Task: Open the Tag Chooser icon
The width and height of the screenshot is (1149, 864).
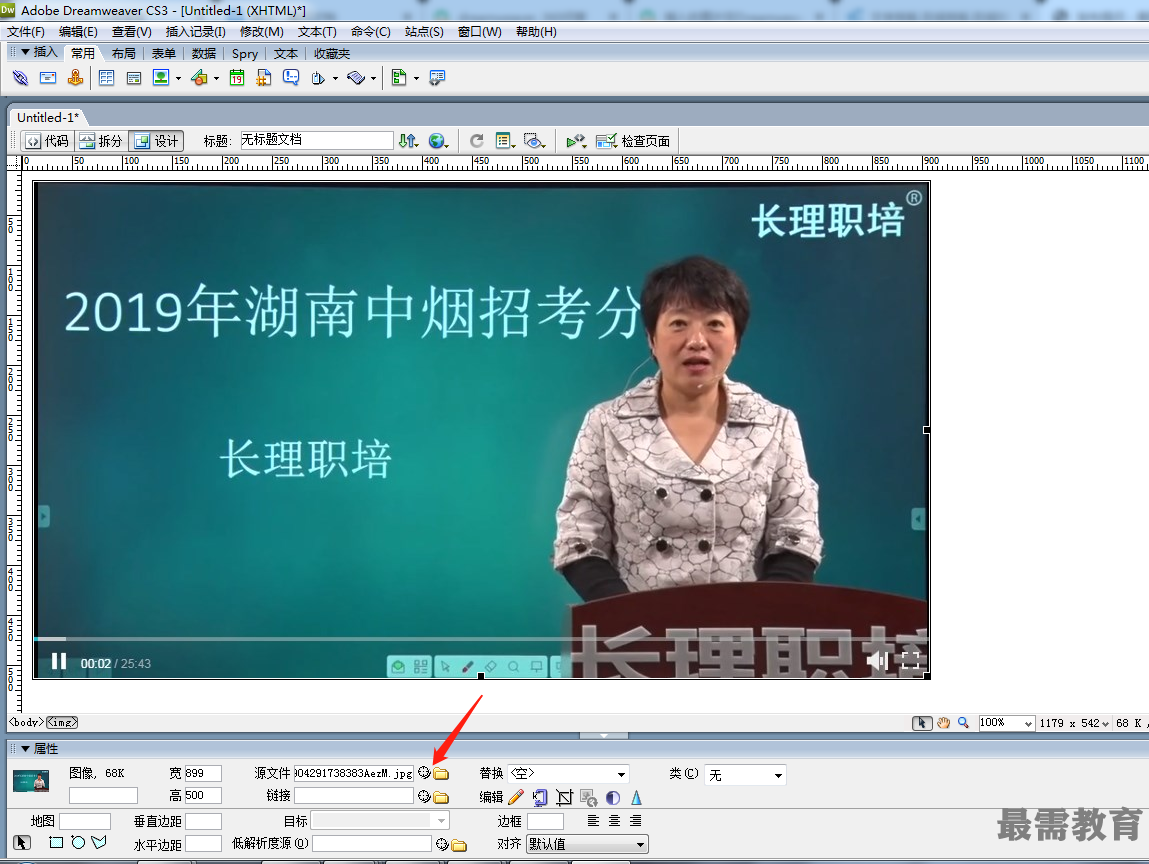Action: pyautogui.click(x=437, y=78)
